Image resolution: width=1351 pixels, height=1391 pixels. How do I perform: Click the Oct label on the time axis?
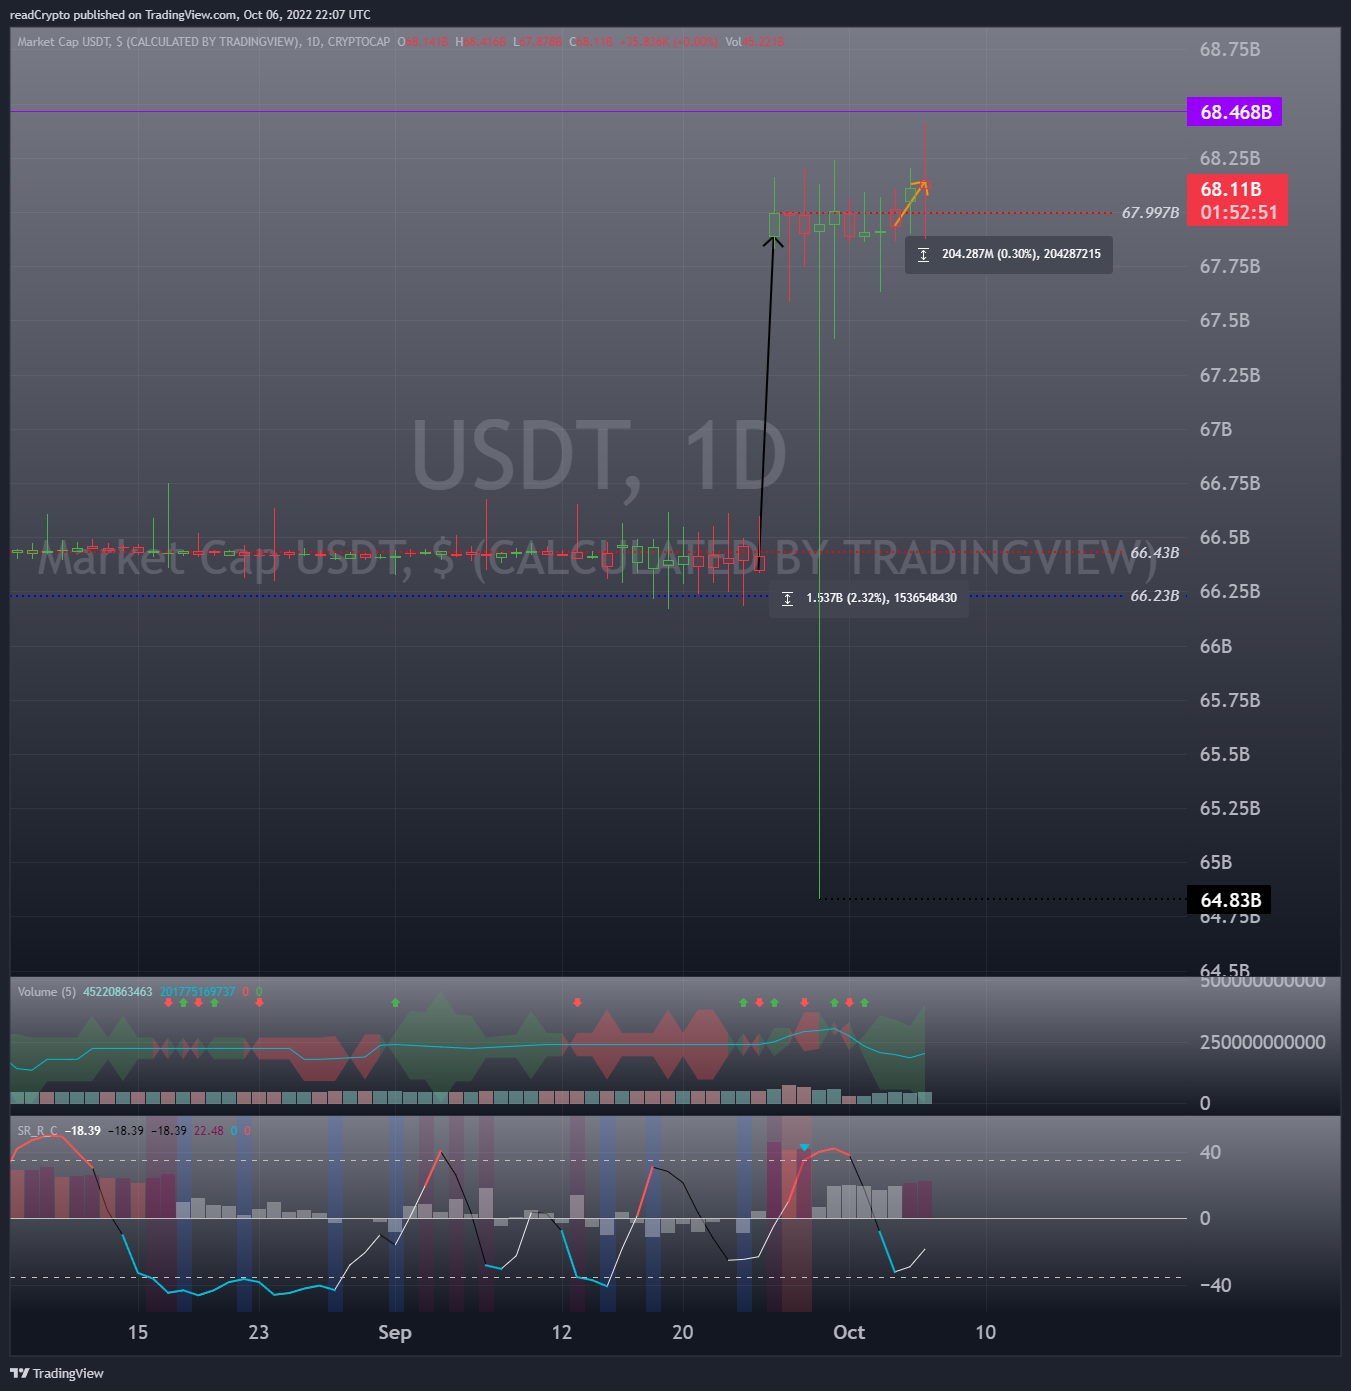click(849, 1332)
